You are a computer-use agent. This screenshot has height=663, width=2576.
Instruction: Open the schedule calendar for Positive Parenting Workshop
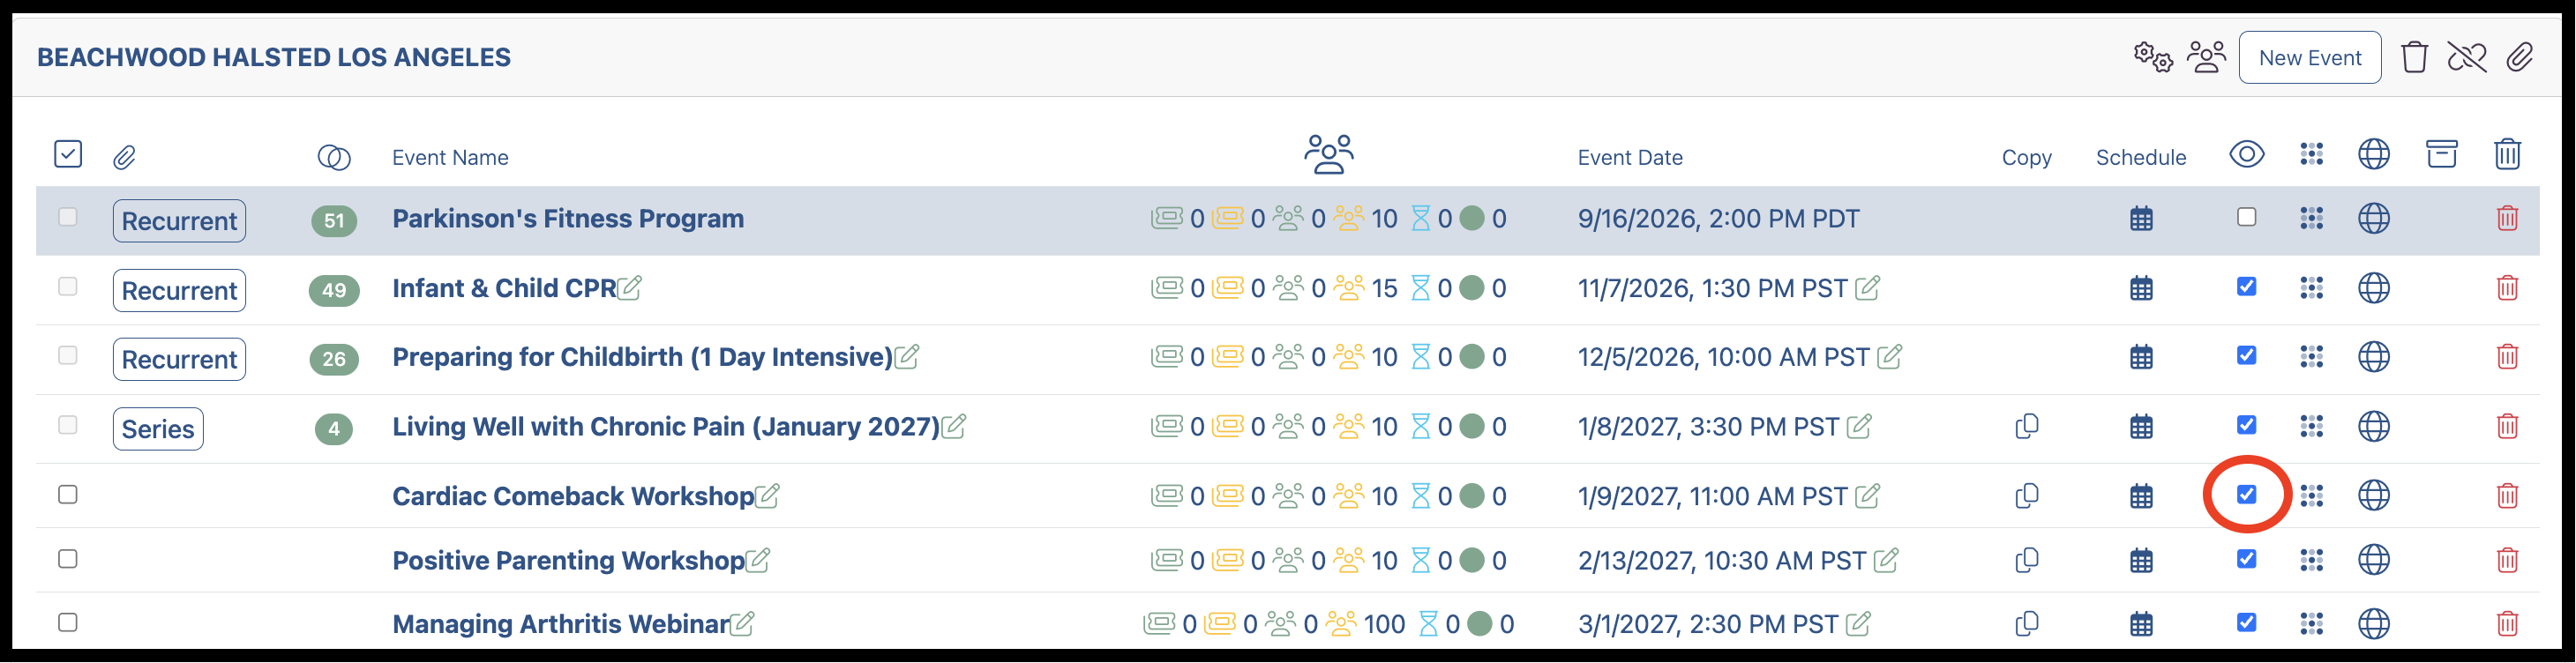(2141, 561)
